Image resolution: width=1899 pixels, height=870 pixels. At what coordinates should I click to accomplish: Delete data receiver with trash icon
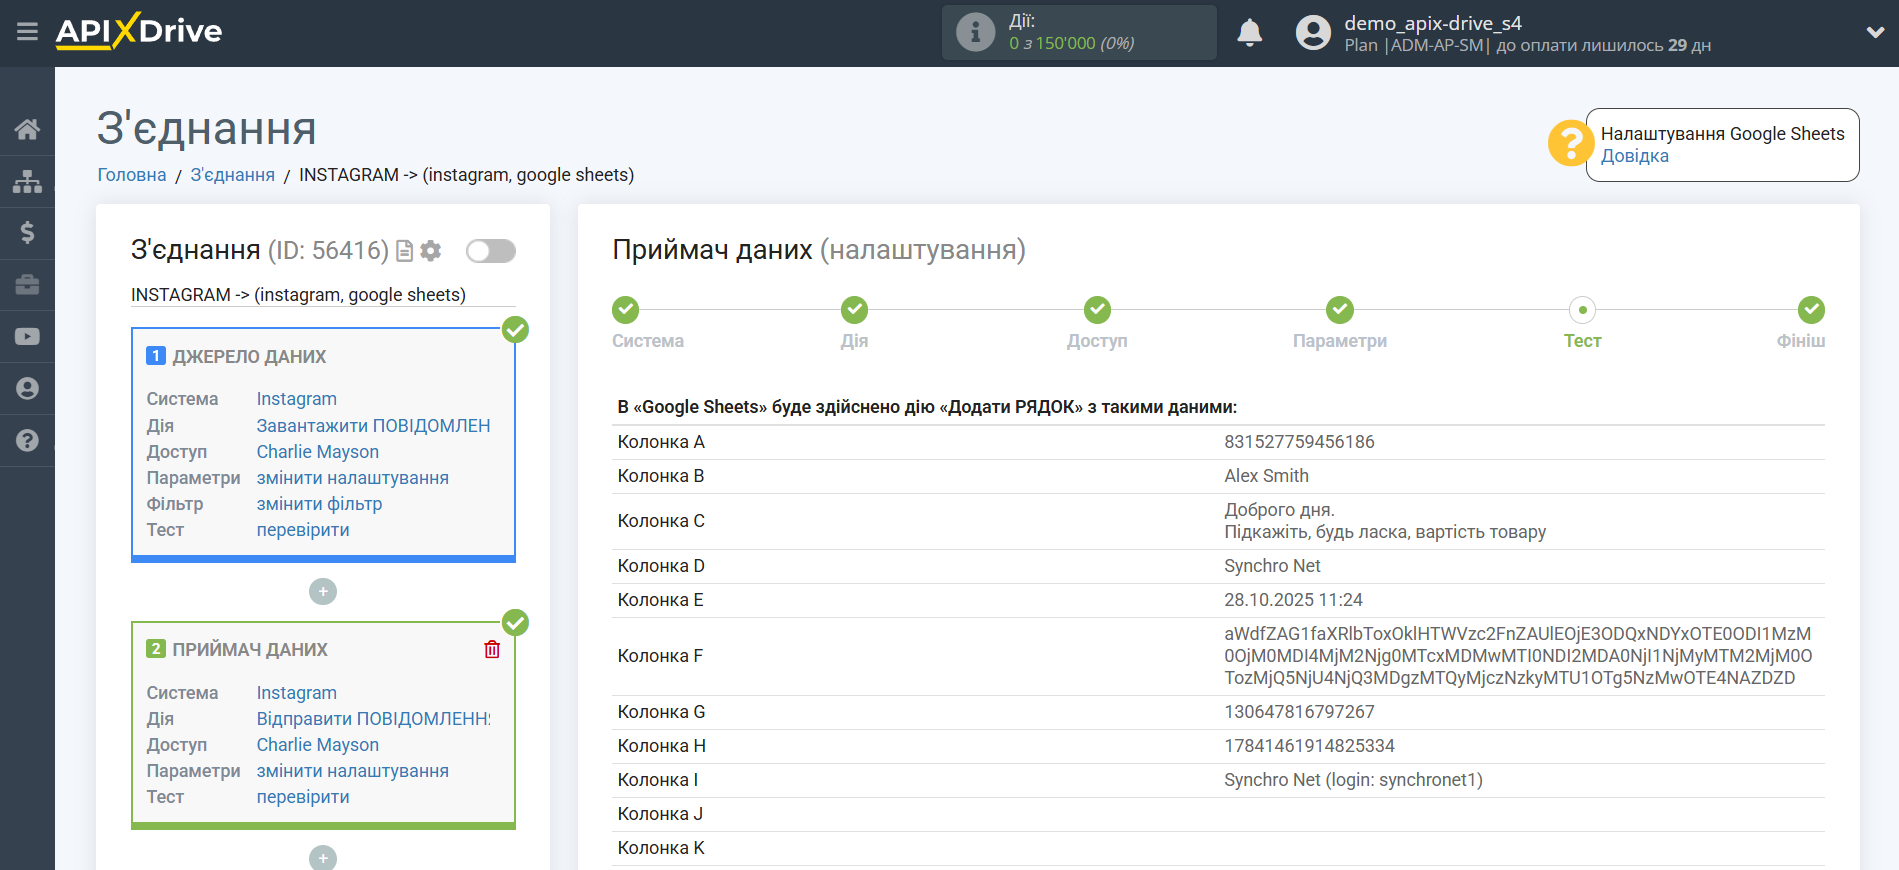pos(492,650)
